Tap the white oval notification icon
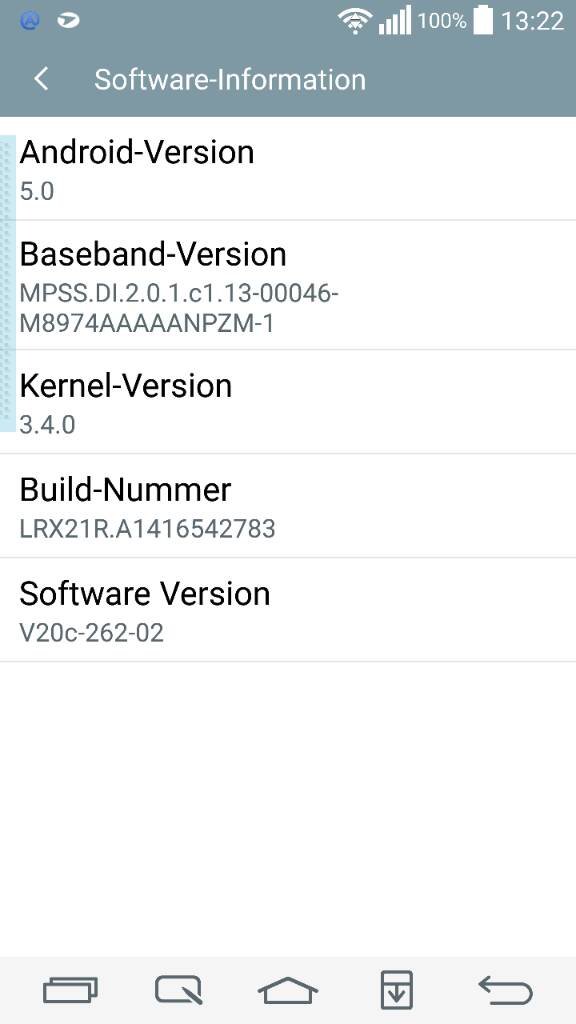 (68, 21)
